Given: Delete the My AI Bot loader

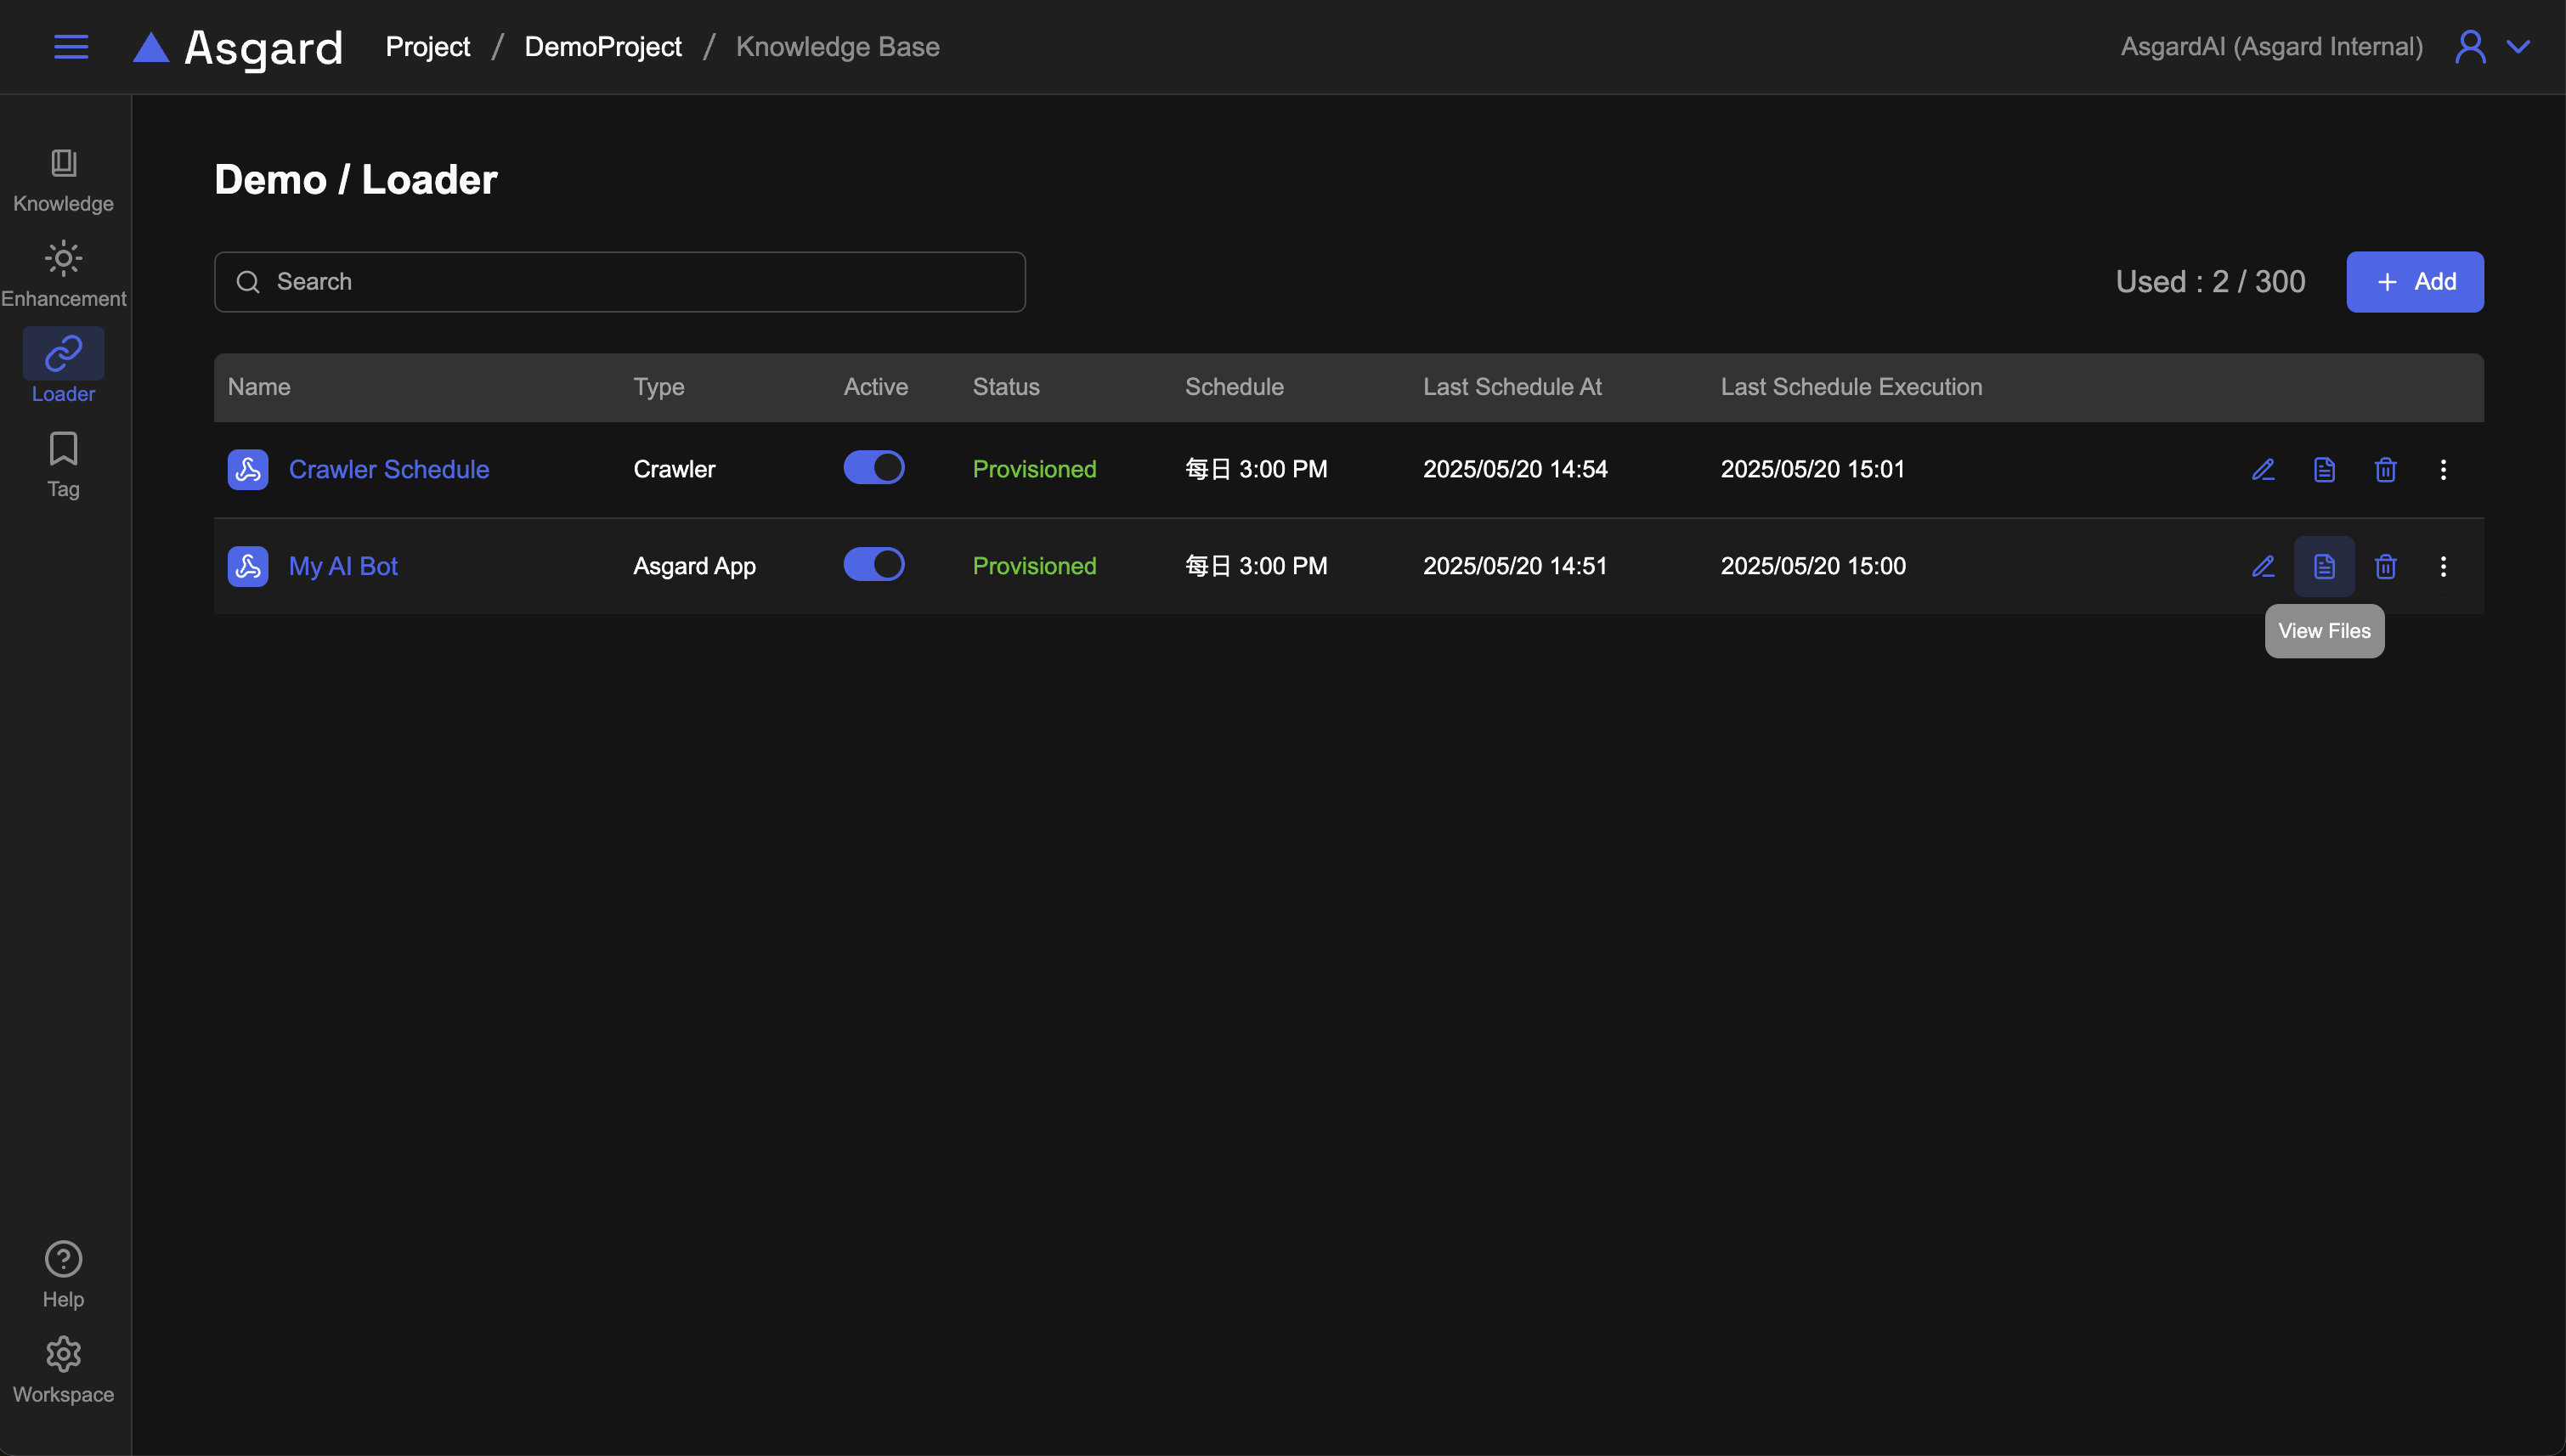Looking at the screenshot, I should click(x=2385, y=566).
